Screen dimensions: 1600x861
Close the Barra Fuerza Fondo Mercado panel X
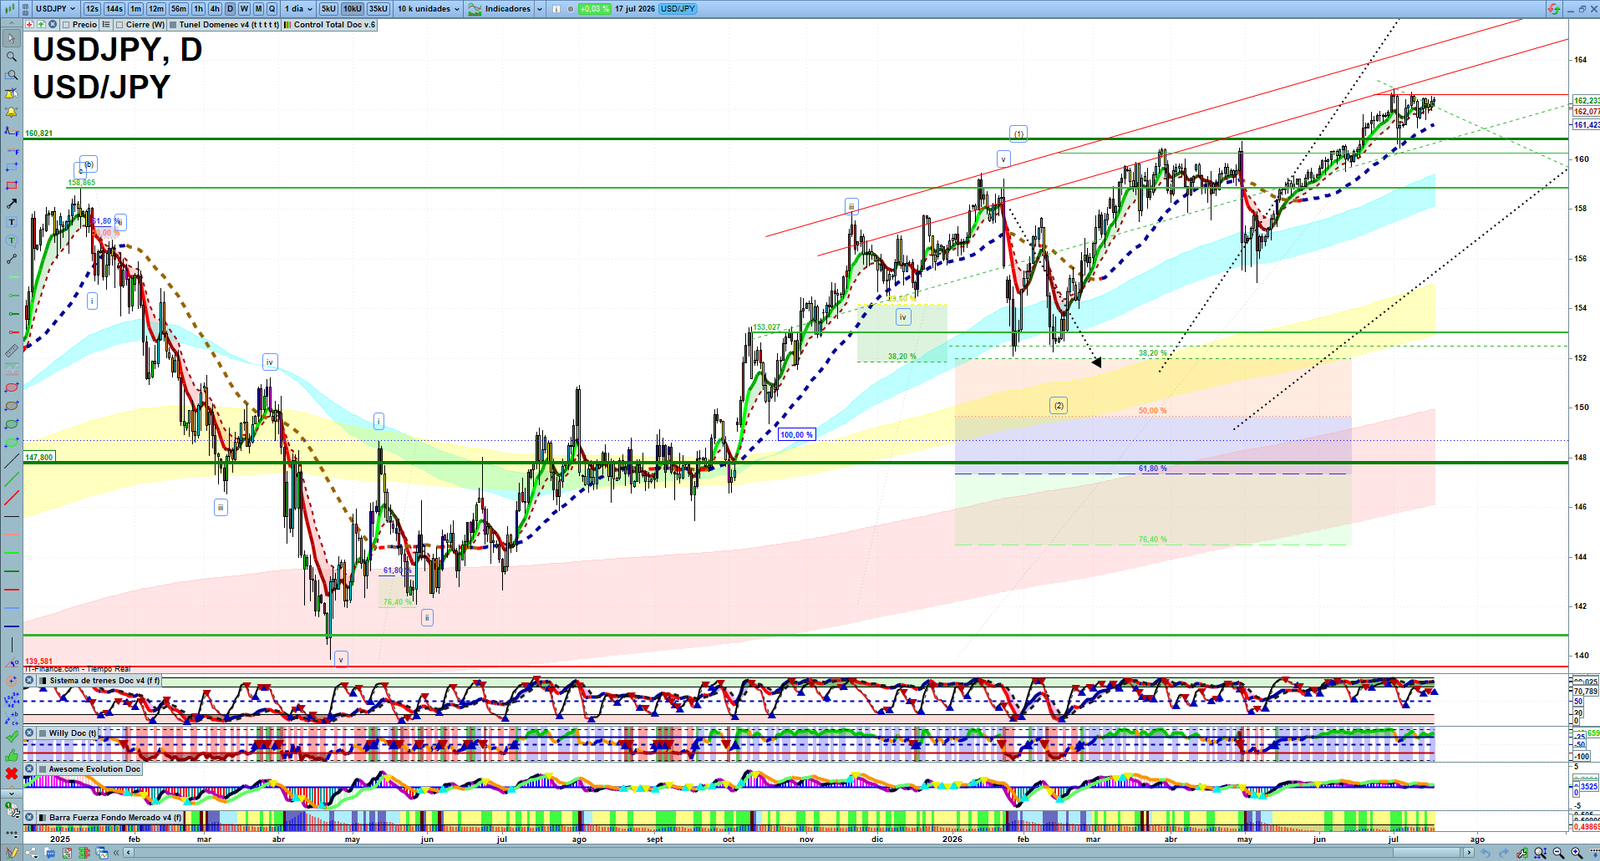point(30,817)
